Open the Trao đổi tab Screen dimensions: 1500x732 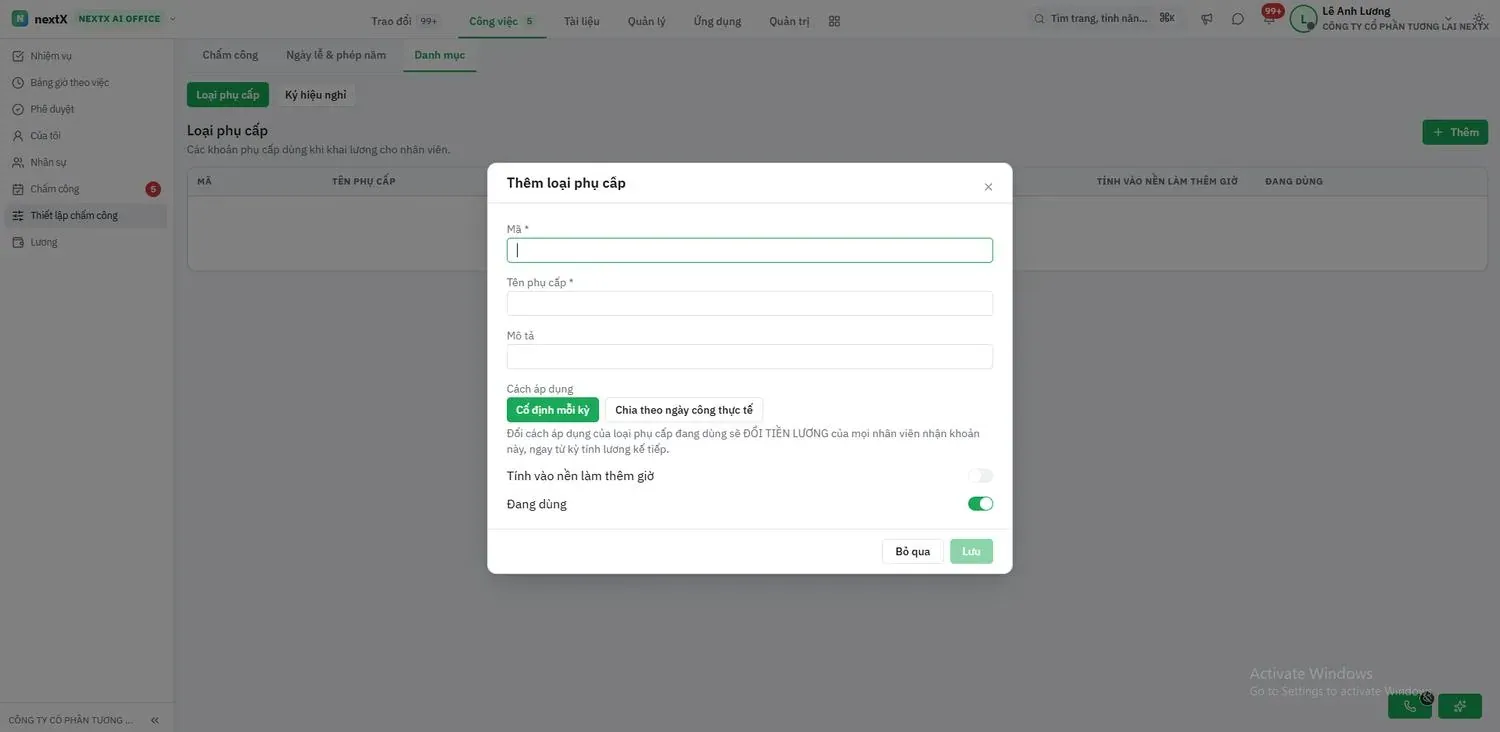click(404, 20)
